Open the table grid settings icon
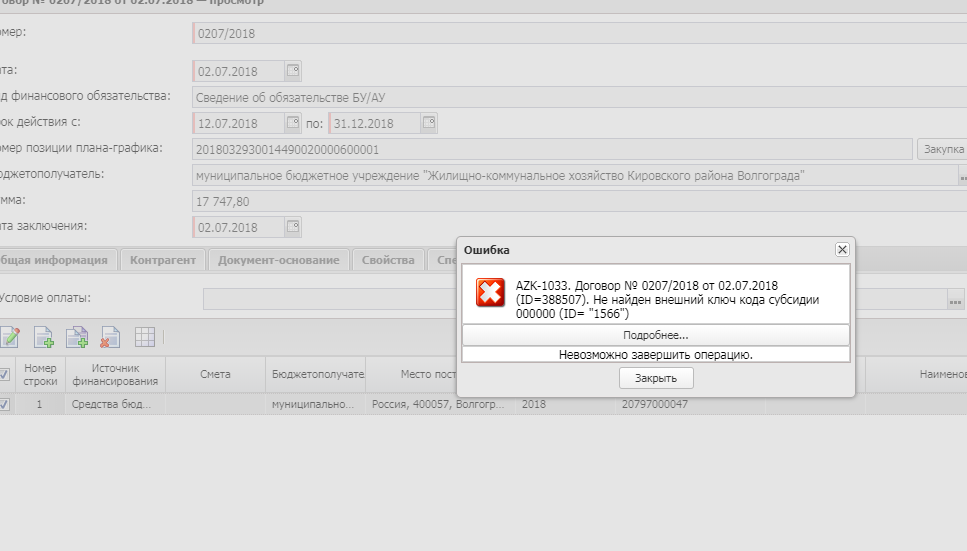This screenshot has height=551, width=967. pos(145,337)
